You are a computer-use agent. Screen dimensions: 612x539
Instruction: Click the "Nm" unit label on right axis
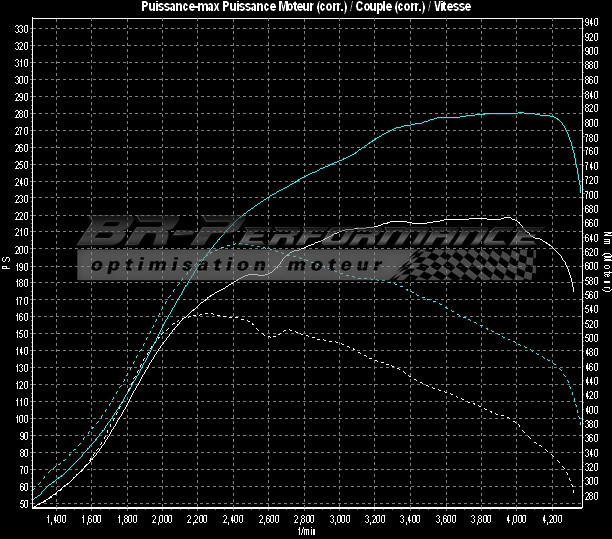(606, 237)
